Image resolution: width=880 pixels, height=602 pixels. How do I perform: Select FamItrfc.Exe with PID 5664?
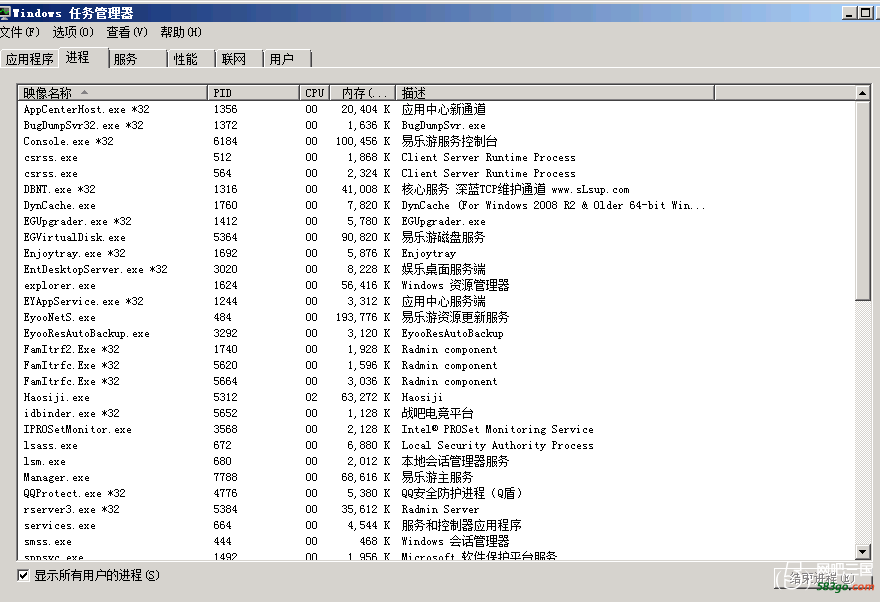437,381
